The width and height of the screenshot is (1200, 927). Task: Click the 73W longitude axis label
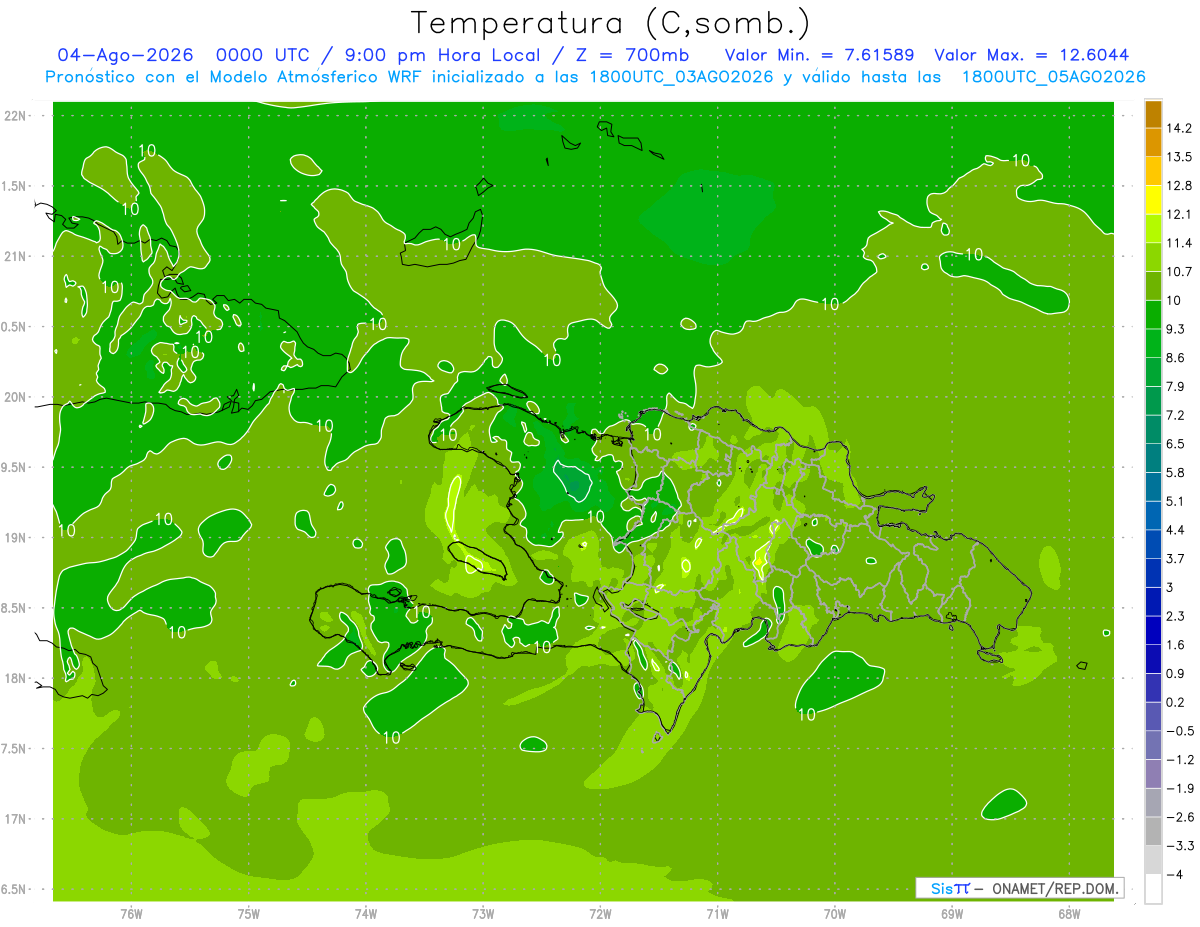coord(483,913)
